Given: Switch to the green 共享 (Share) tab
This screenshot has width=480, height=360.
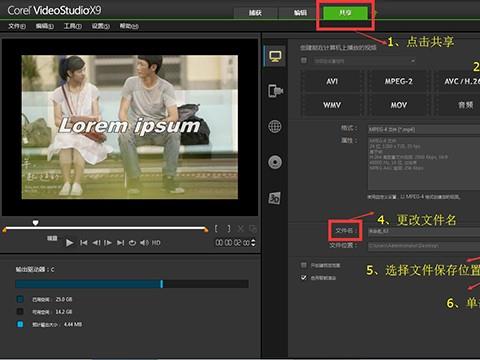Looking at the screenshot, I should pyautogui.click(x=345, y=13).
